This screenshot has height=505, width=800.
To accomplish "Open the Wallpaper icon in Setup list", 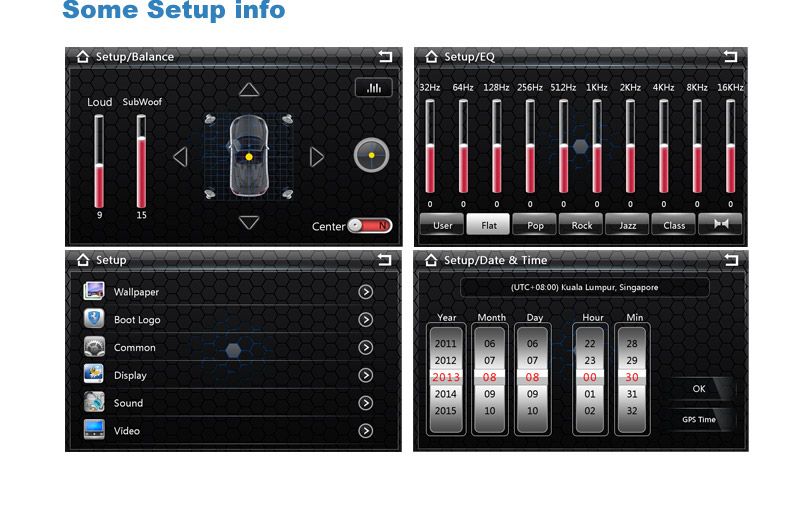I will pyautogui.click(x=95, y=292).
